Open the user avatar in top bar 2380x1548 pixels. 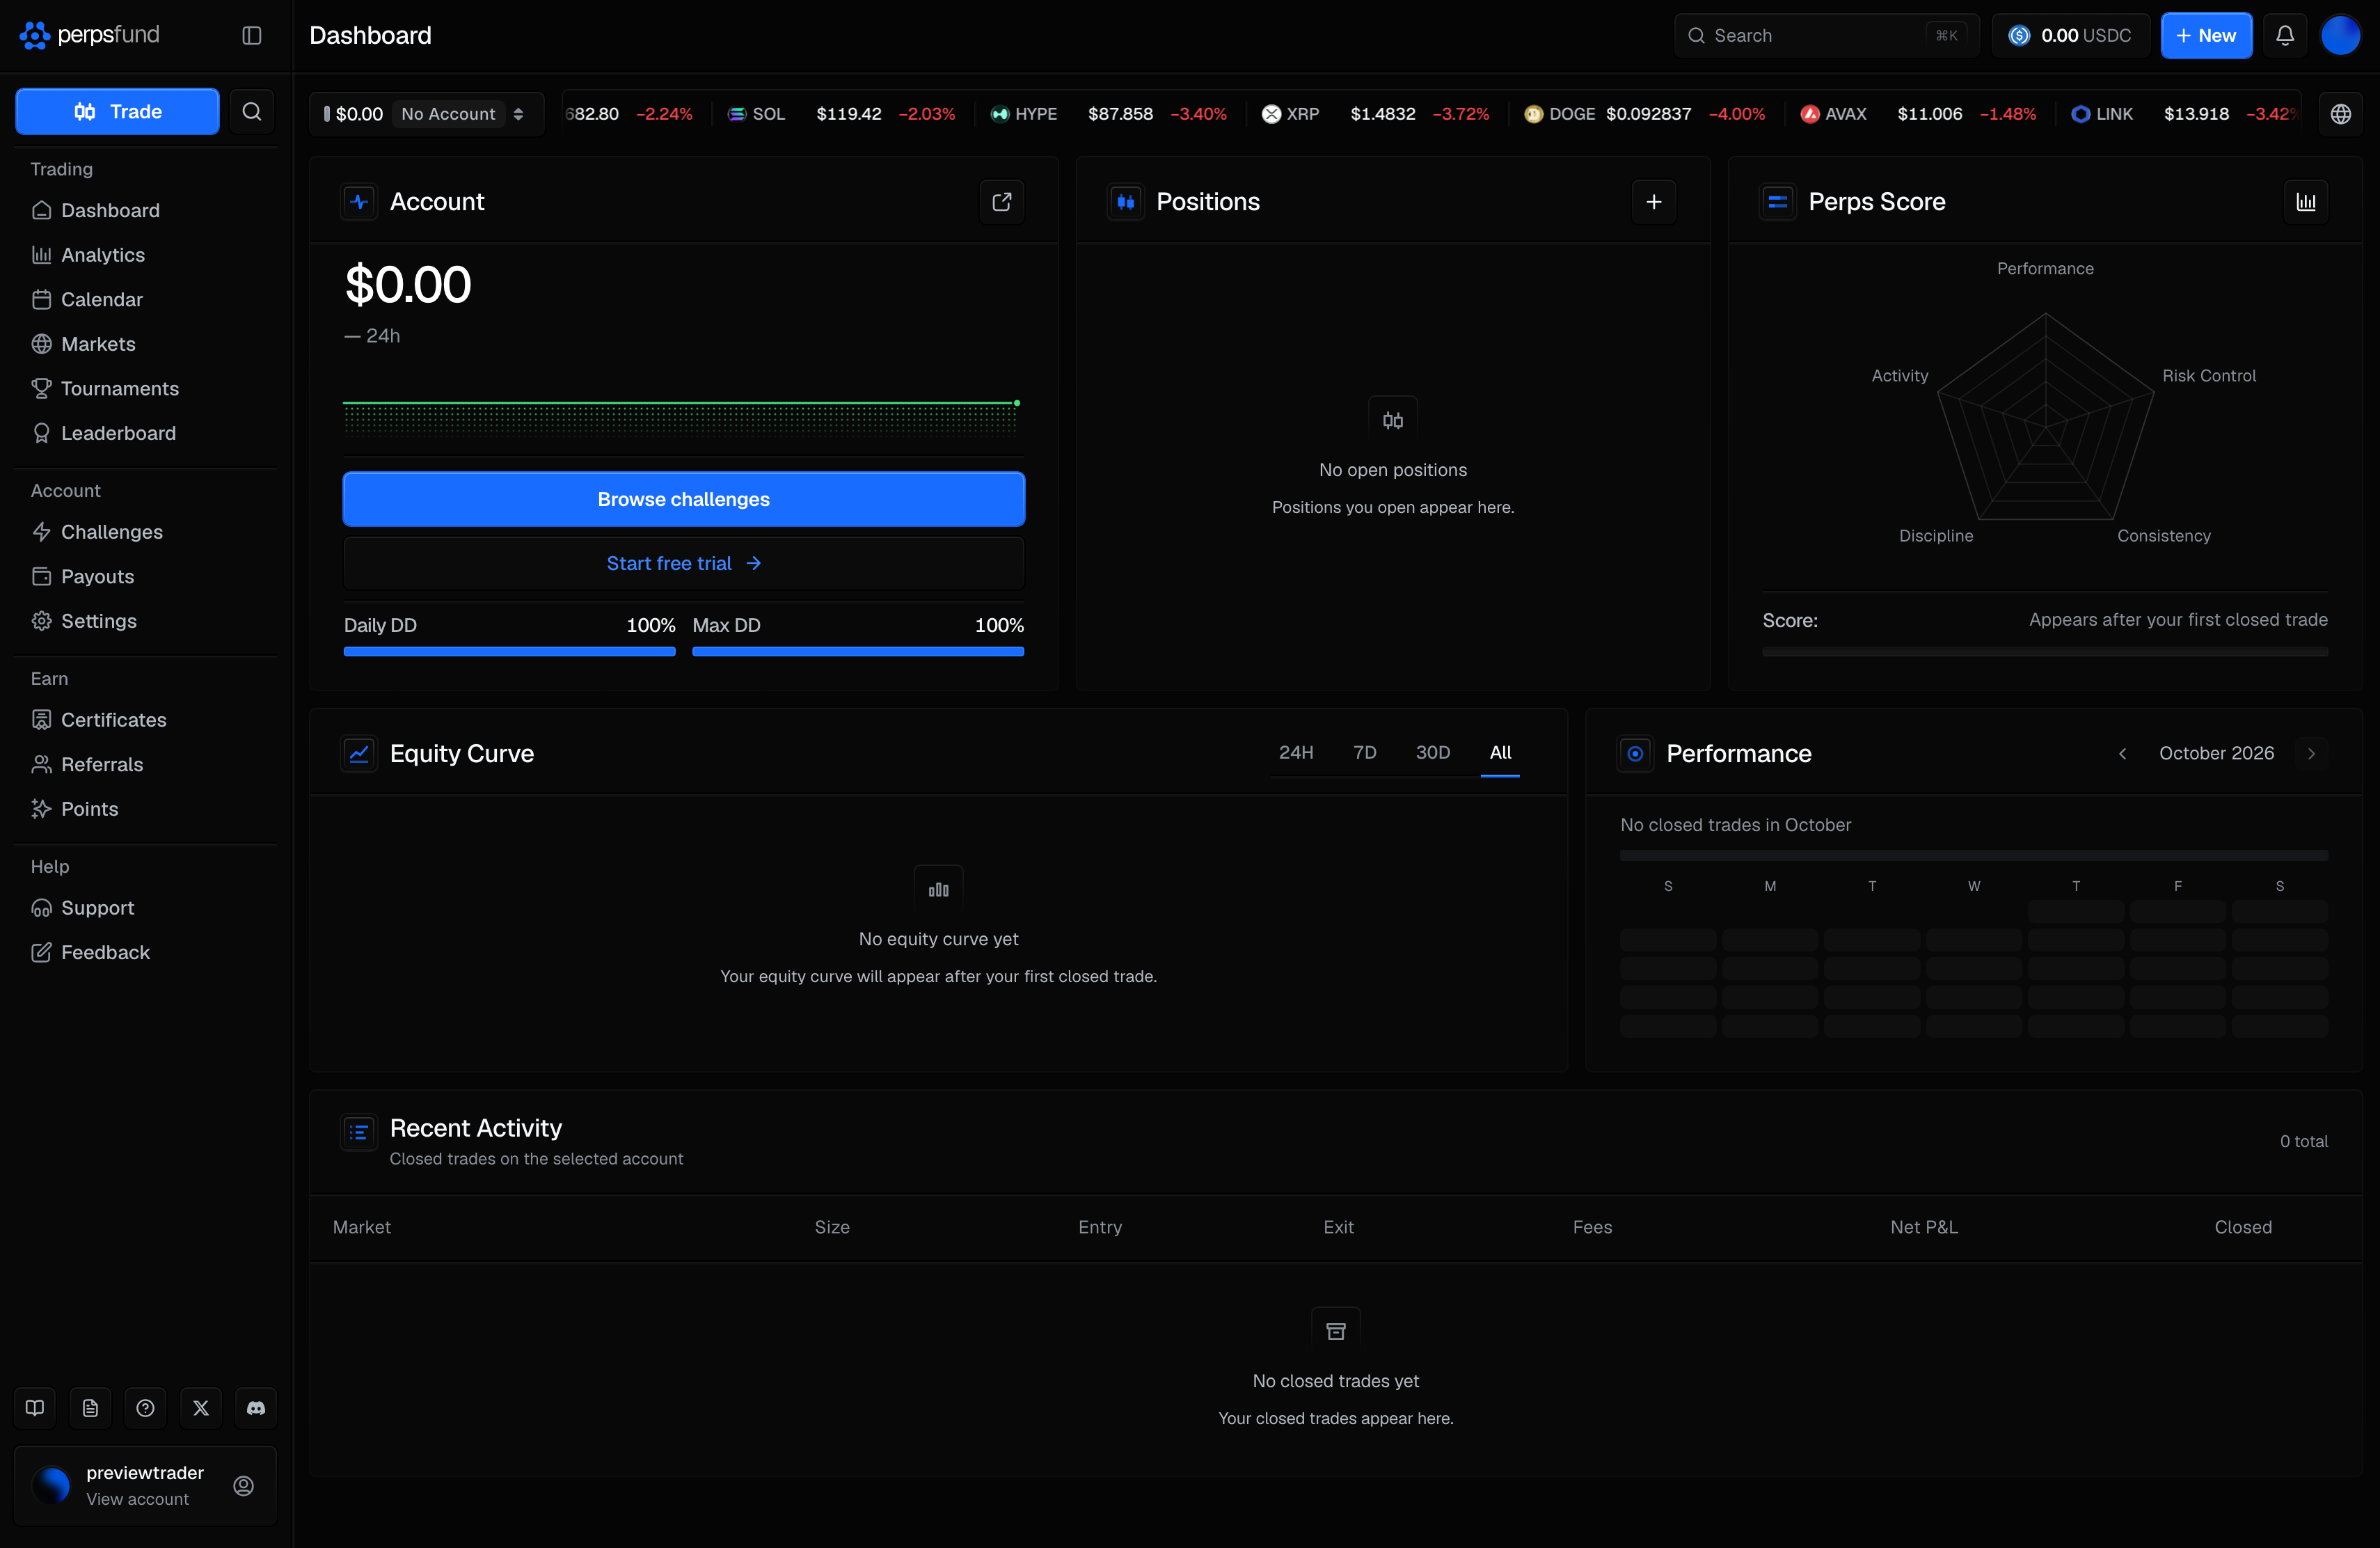(x=2340, y=36)
